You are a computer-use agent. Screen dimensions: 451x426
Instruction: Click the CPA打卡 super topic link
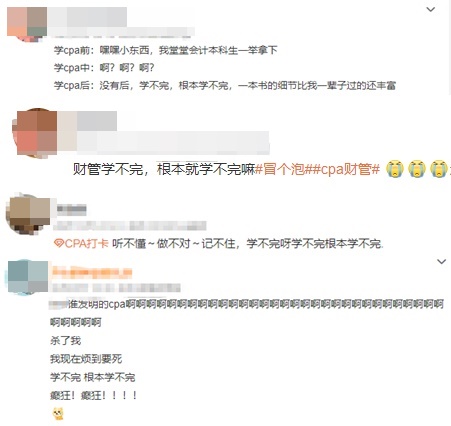[86, 244]
